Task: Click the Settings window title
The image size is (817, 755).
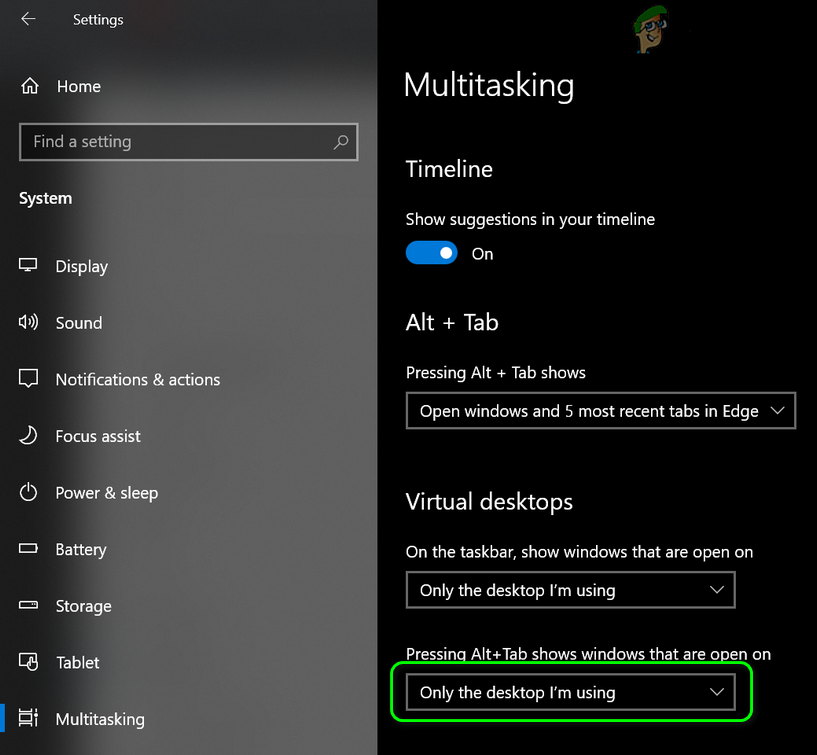Action: point(98,20)
